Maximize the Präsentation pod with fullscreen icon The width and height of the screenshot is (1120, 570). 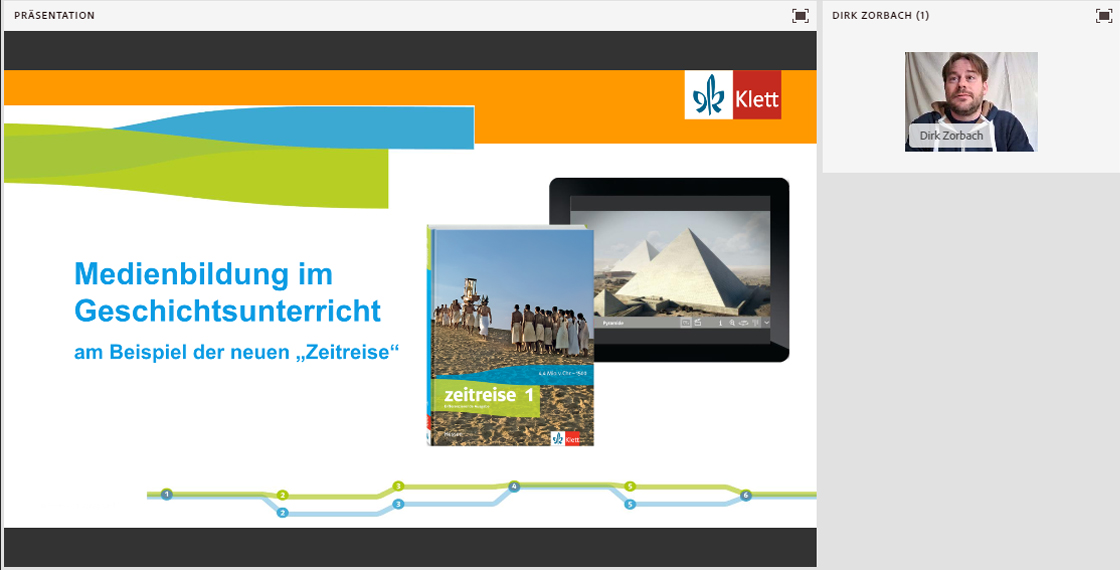click(x=800, y=16)
